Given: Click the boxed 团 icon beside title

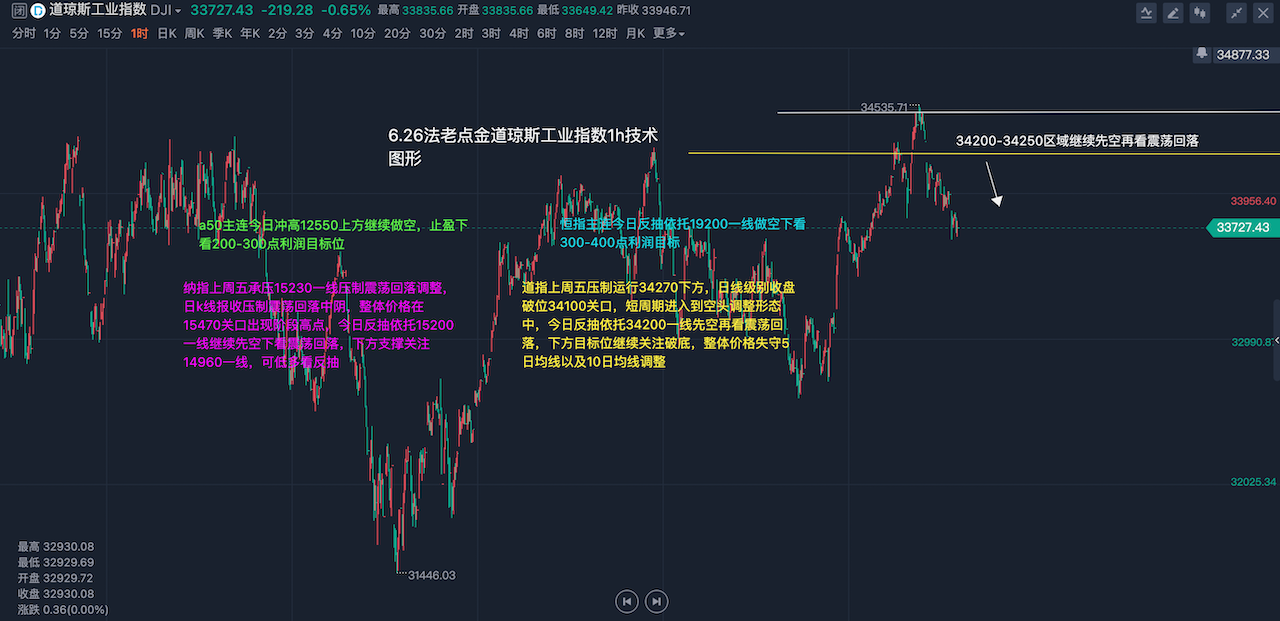Looking at the screenshot, I should pyautogui.click(x=19, y=11).
